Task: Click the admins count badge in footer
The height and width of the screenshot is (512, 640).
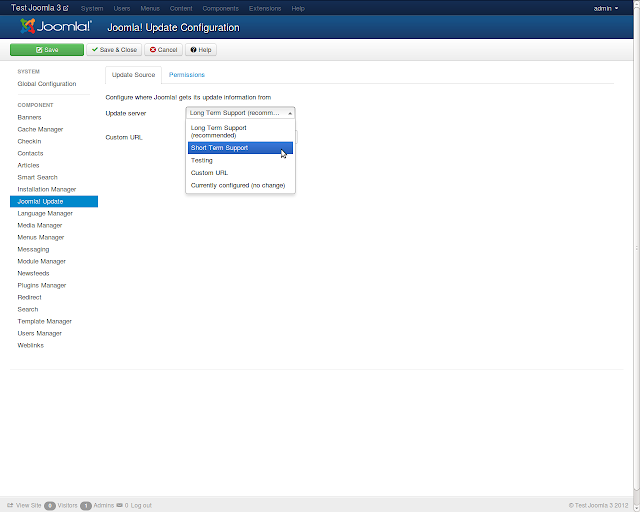Action: click(x=86, y=505)
